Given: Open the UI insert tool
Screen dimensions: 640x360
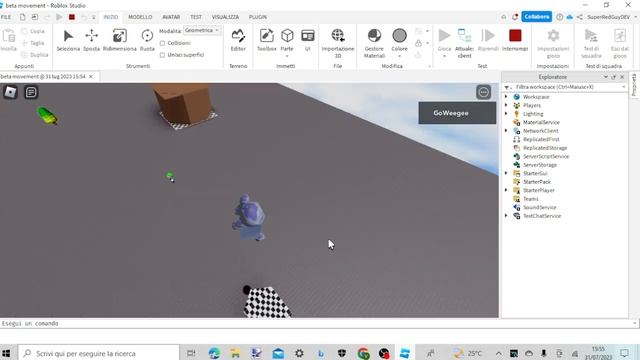Looking at the screenshot, I should 308,40.
